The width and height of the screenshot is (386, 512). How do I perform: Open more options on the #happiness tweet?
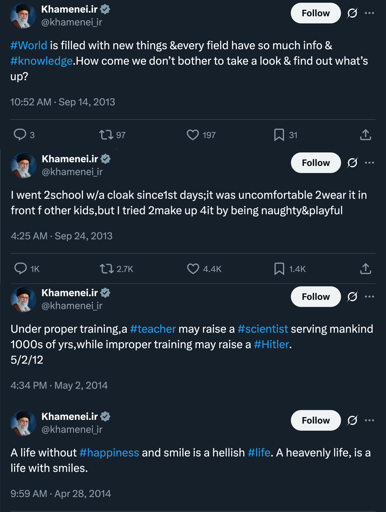[369, 420]
